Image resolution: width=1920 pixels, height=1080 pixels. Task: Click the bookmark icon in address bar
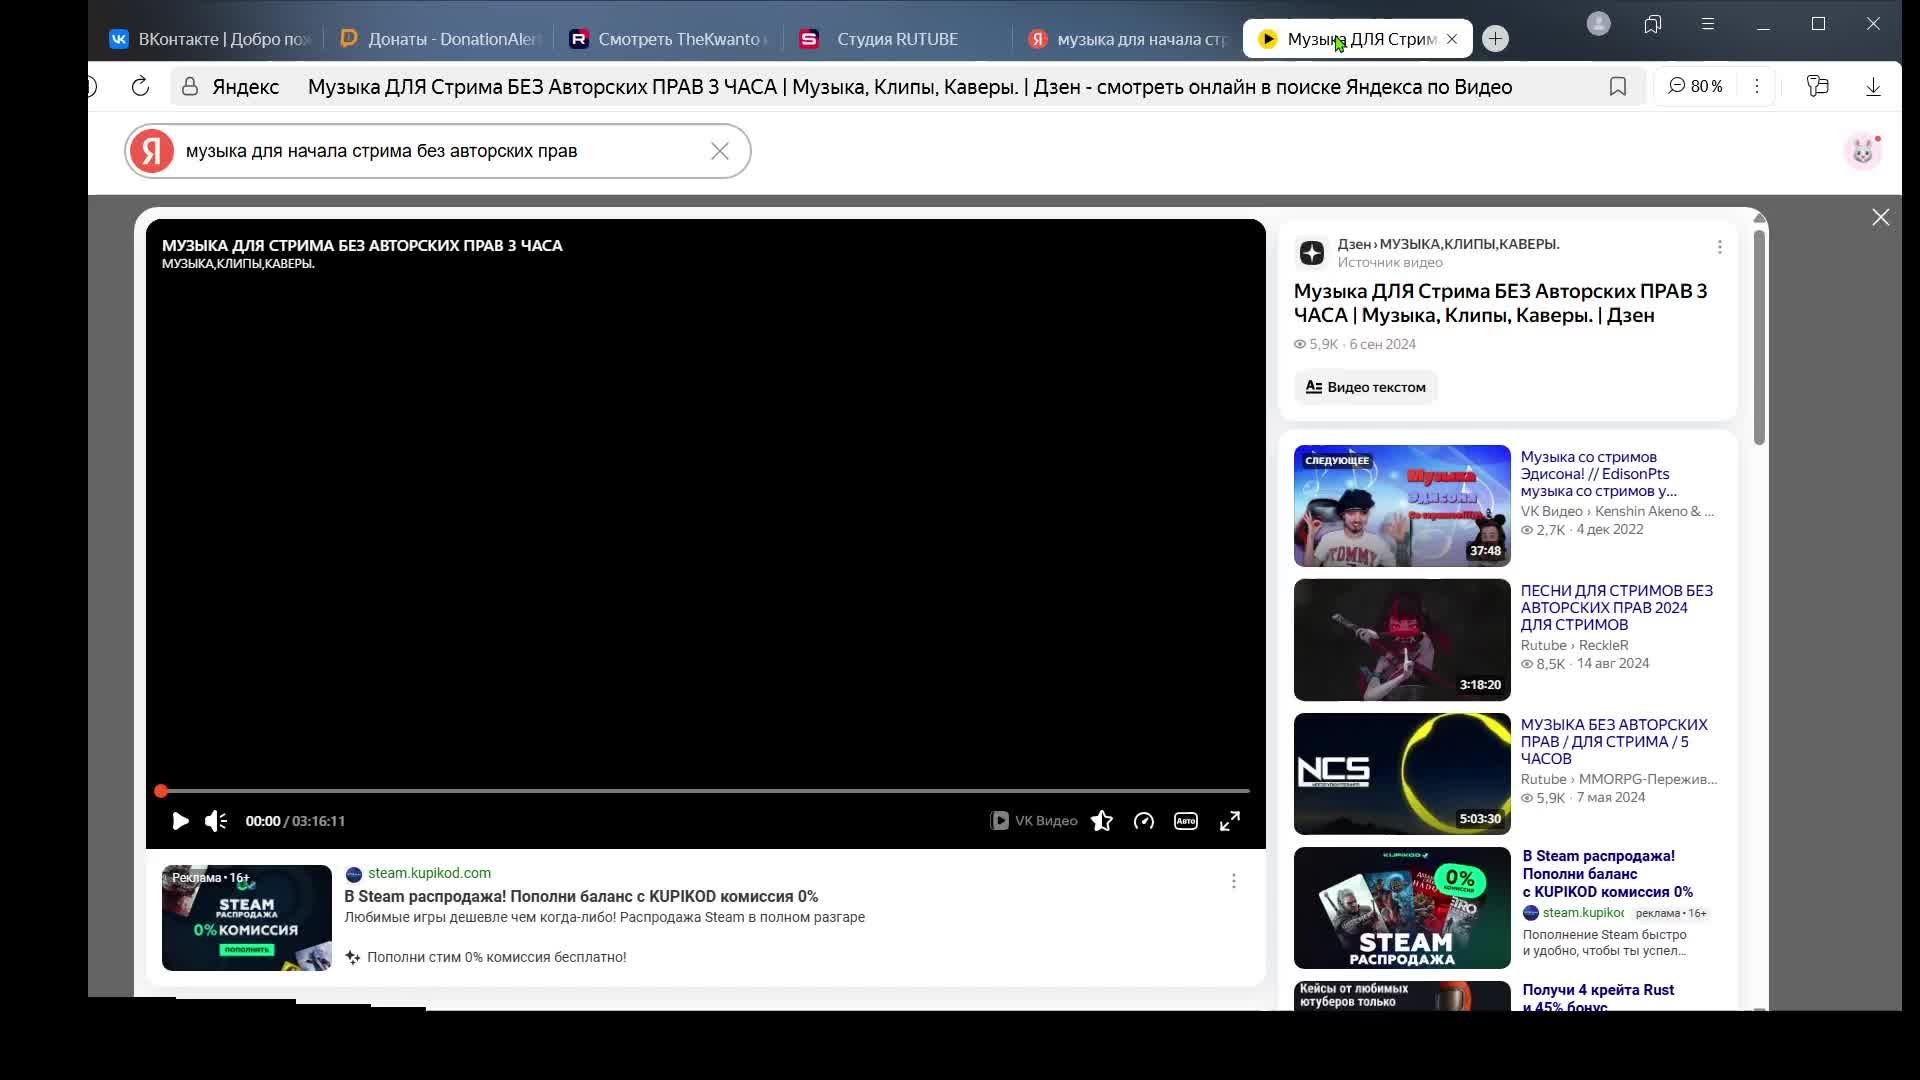[x=1618, y=87]
